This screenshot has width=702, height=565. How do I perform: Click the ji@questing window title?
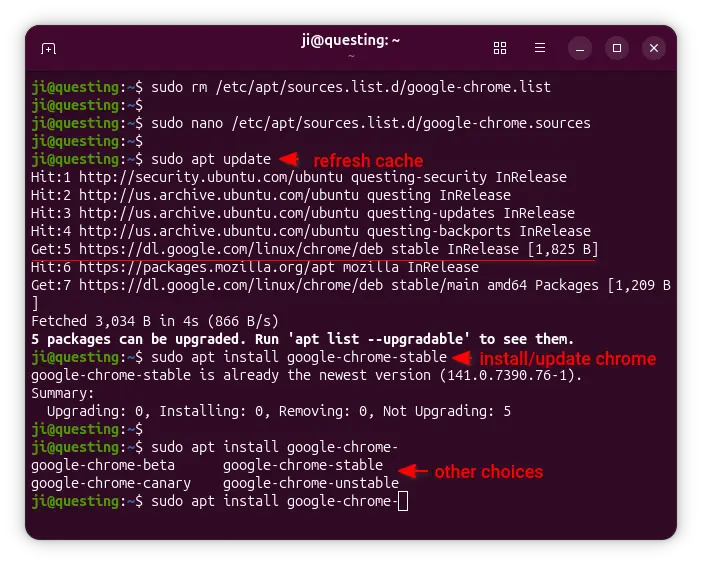(x=351, y=41)
